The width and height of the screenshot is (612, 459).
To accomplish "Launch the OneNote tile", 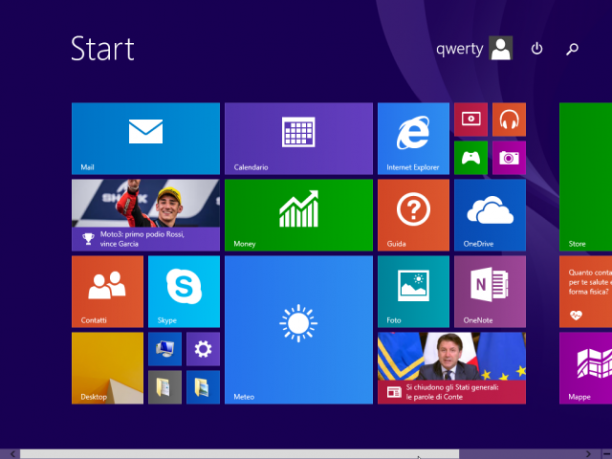I will 490,292.
